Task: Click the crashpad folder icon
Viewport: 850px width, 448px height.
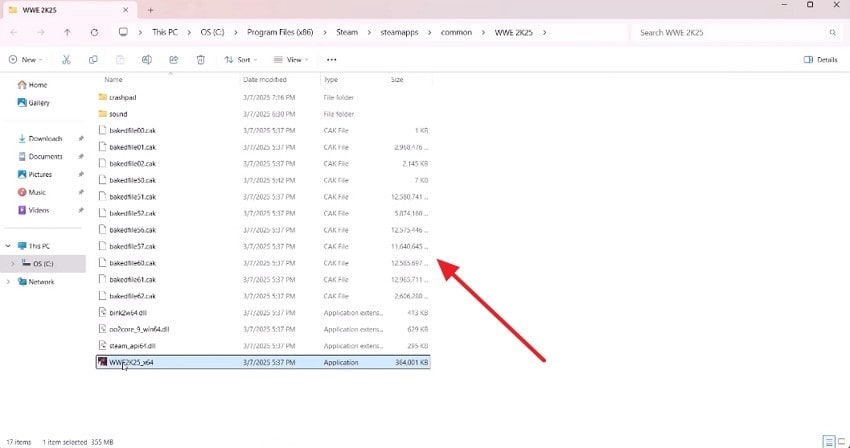Action: (102, 97)
